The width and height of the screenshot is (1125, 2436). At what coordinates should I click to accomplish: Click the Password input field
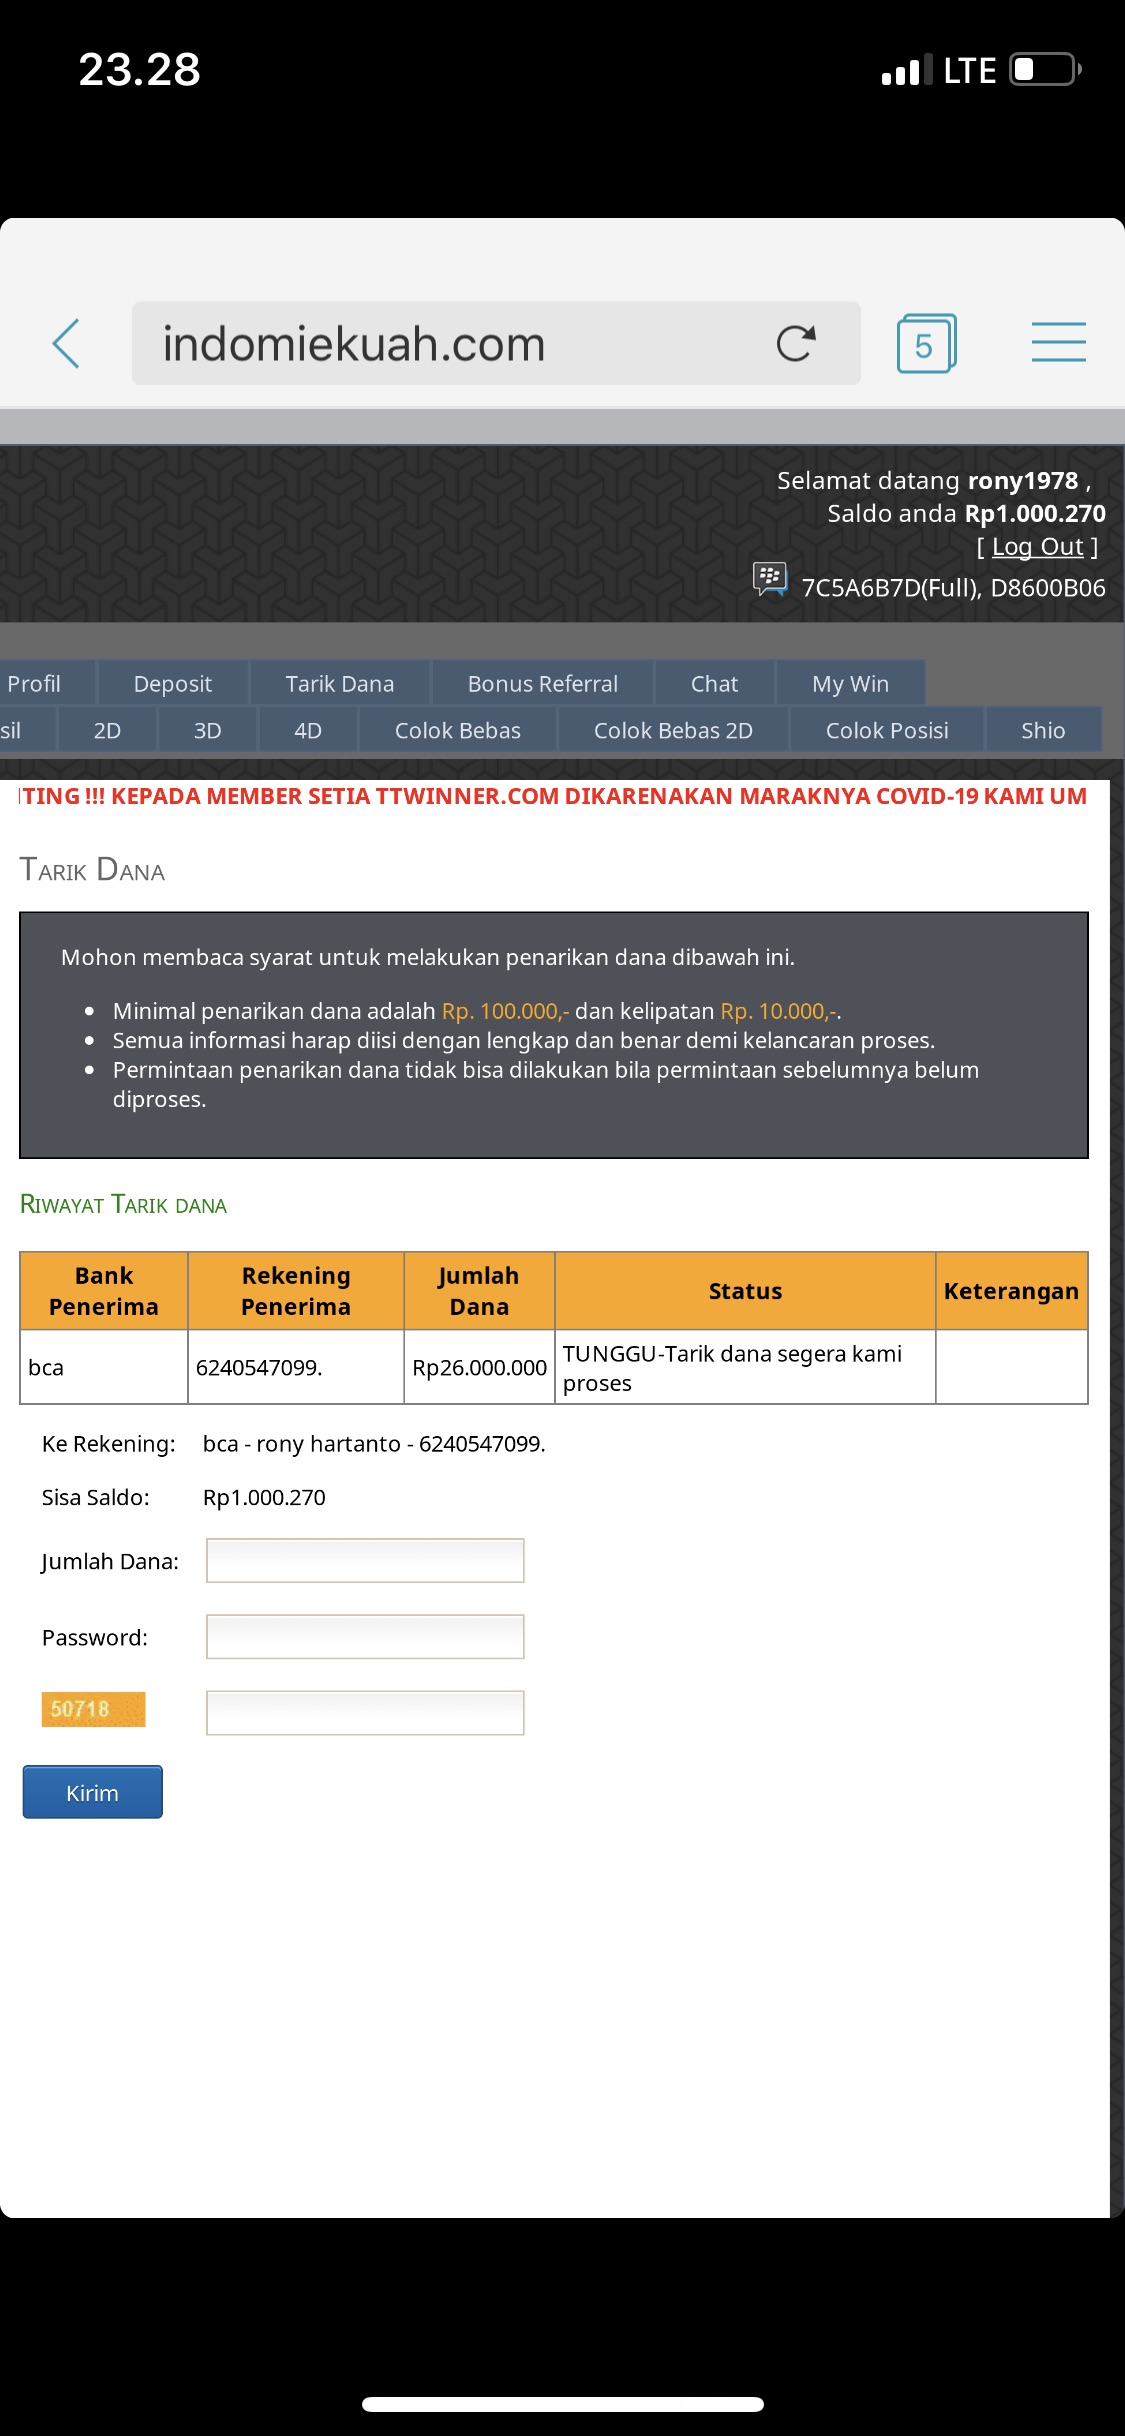pos(365,1637)
